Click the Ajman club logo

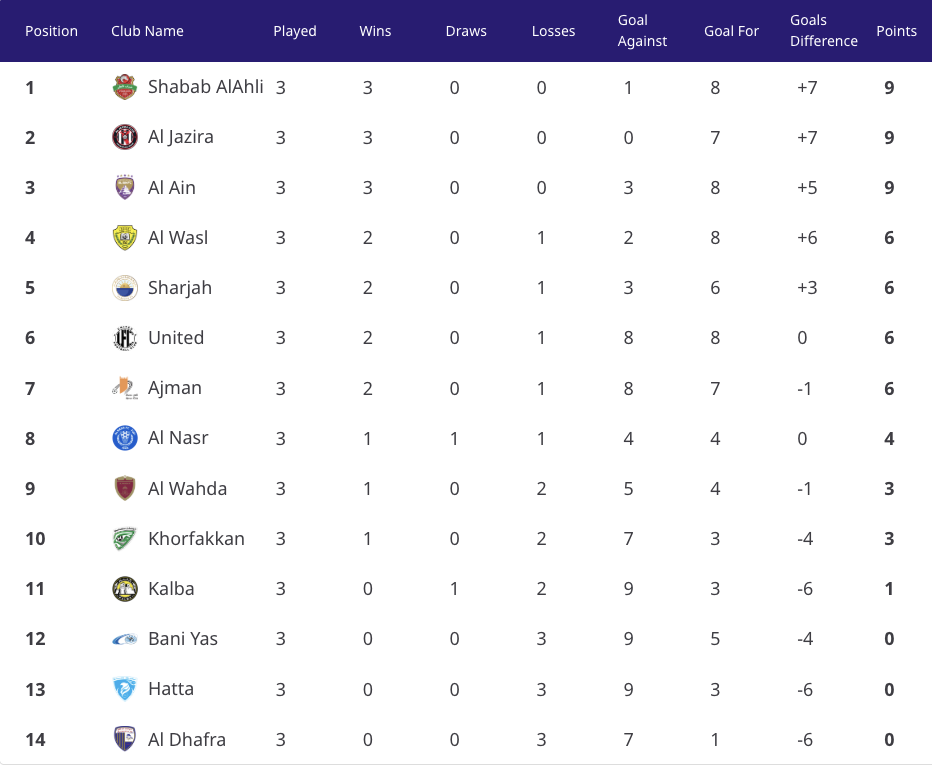tap(125, 388)
